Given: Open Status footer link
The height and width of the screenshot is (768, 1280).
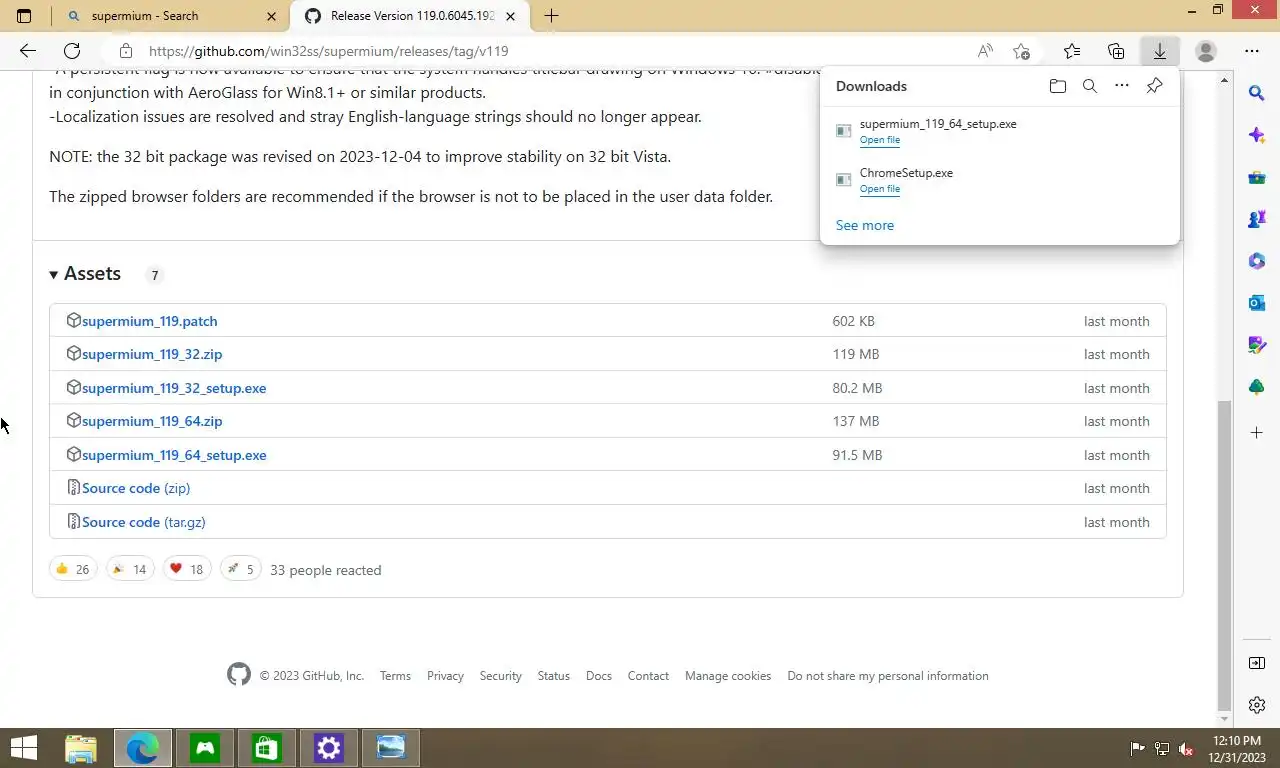Looking at the screenshot, I should point(553,676).
